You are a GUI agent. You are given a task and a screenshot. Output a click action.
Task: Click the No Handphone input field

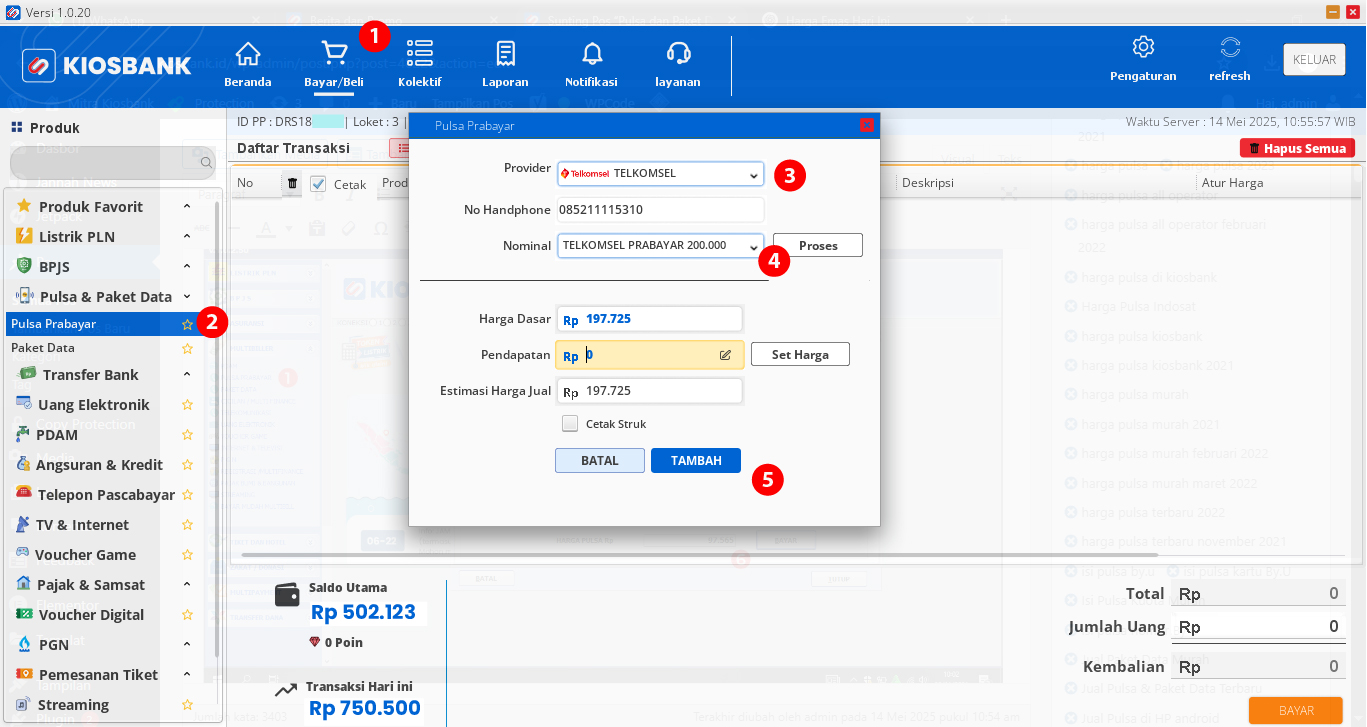click(x=659, y=210)
